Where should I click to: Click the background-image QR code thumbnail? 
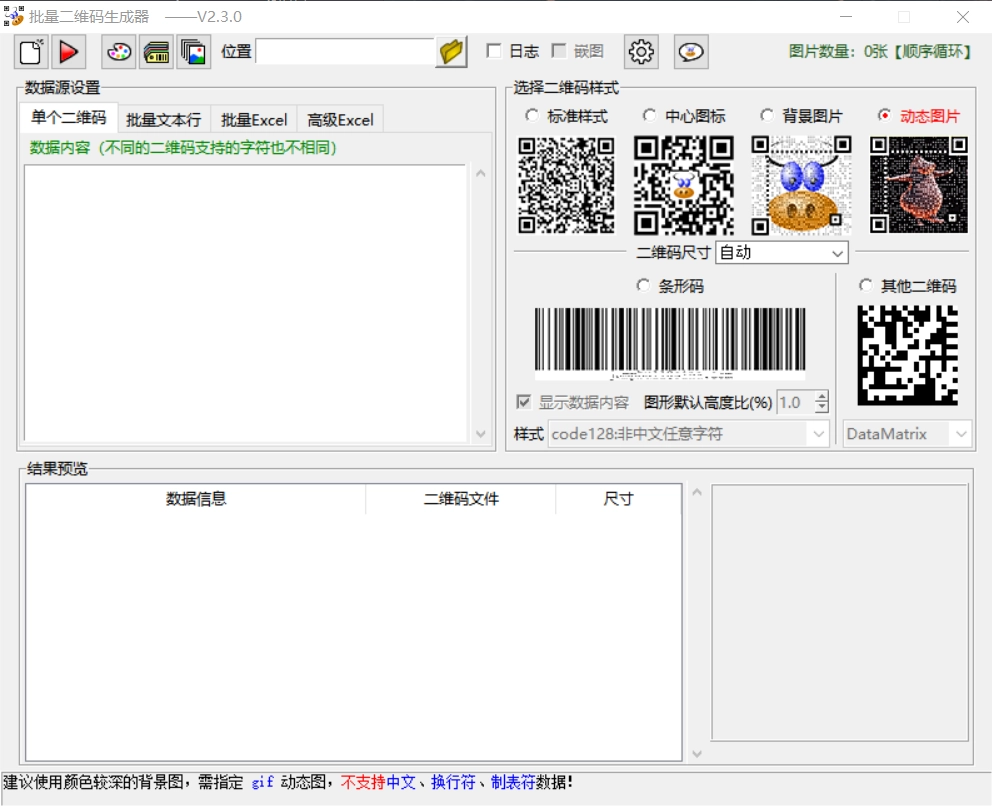pos(802,185)
